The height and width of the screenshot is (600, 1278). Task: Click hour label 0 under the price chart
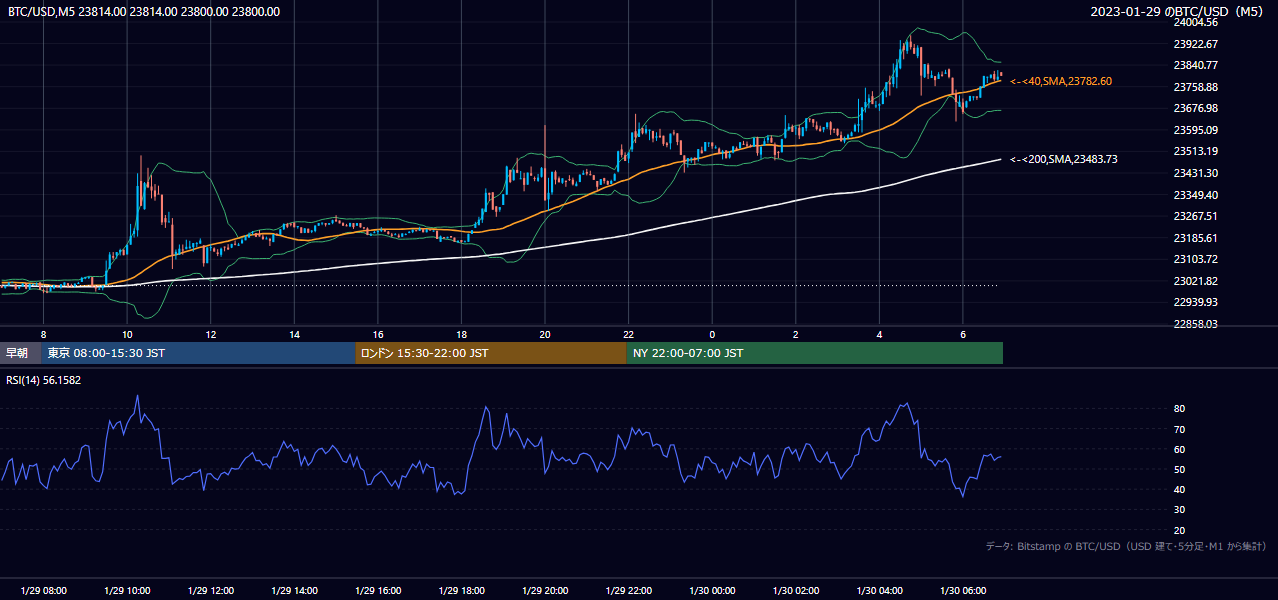tap(712, 334)
